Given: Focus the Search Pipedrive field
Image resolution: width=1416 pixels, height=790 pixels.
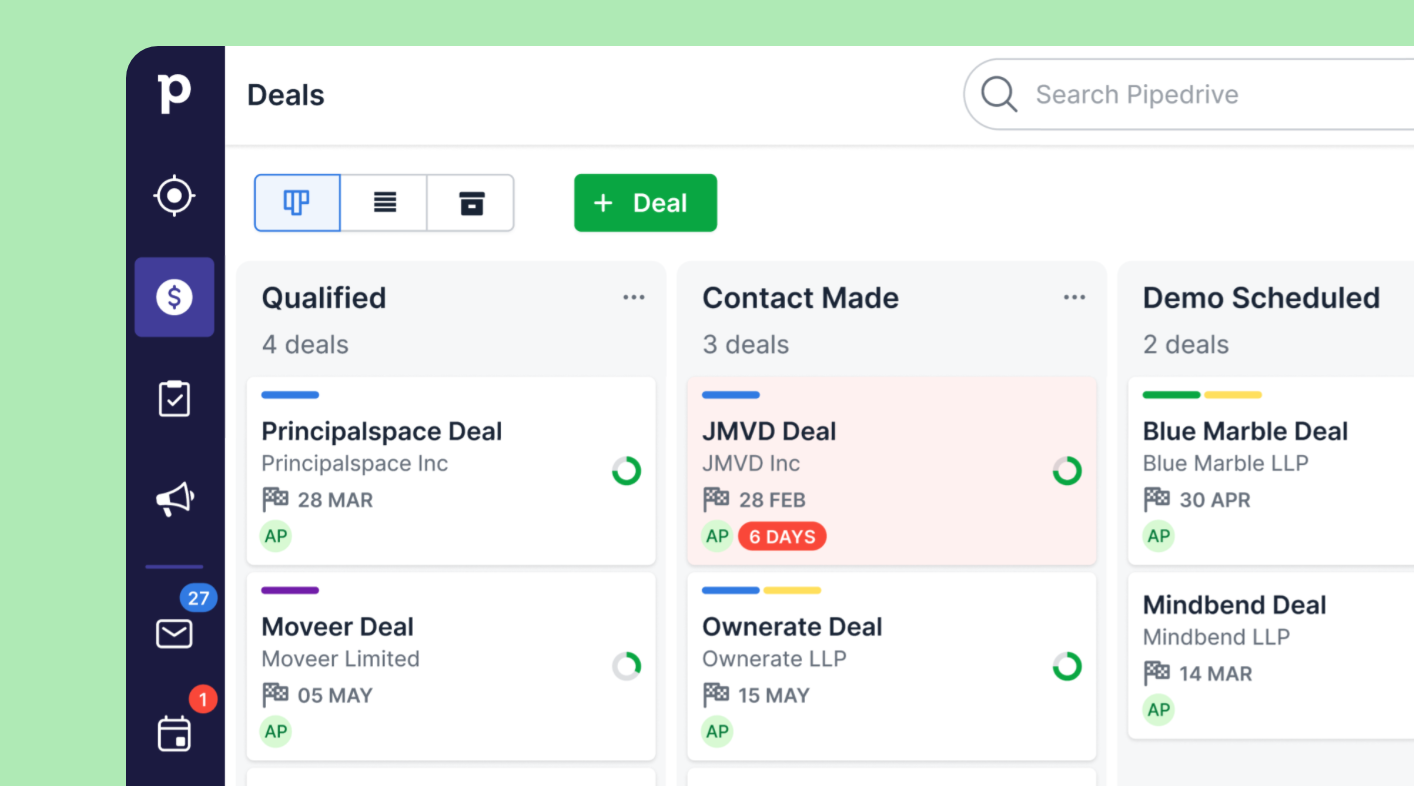Looking at the screenshot, I should 1190,95.
